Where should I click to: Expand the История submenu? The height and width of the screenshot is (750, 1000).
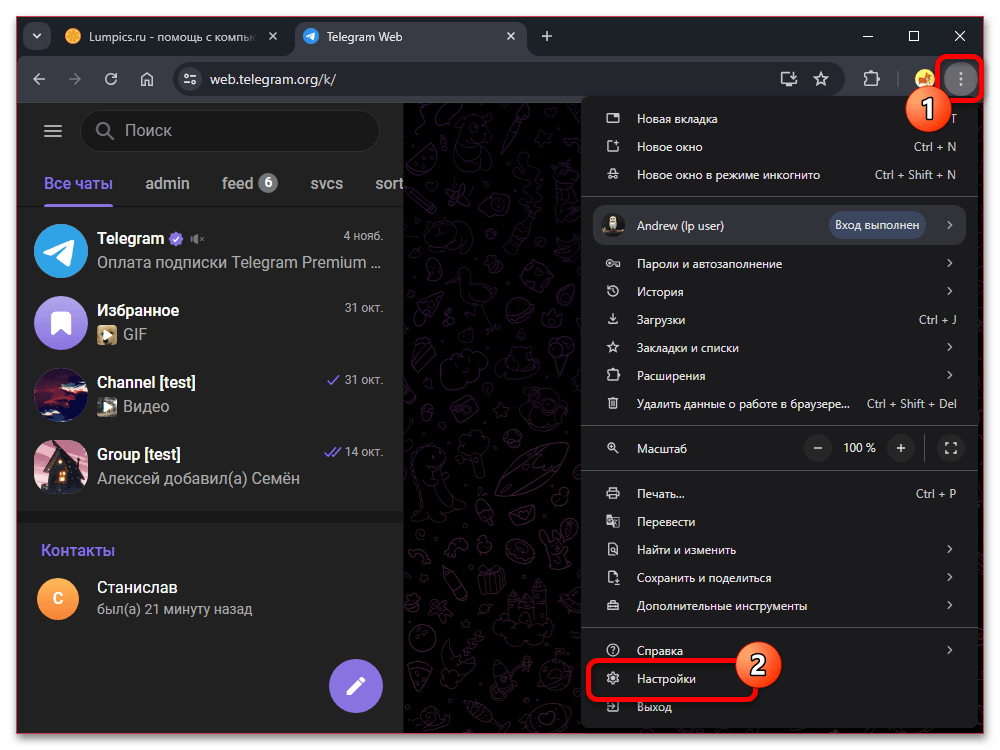780,292
